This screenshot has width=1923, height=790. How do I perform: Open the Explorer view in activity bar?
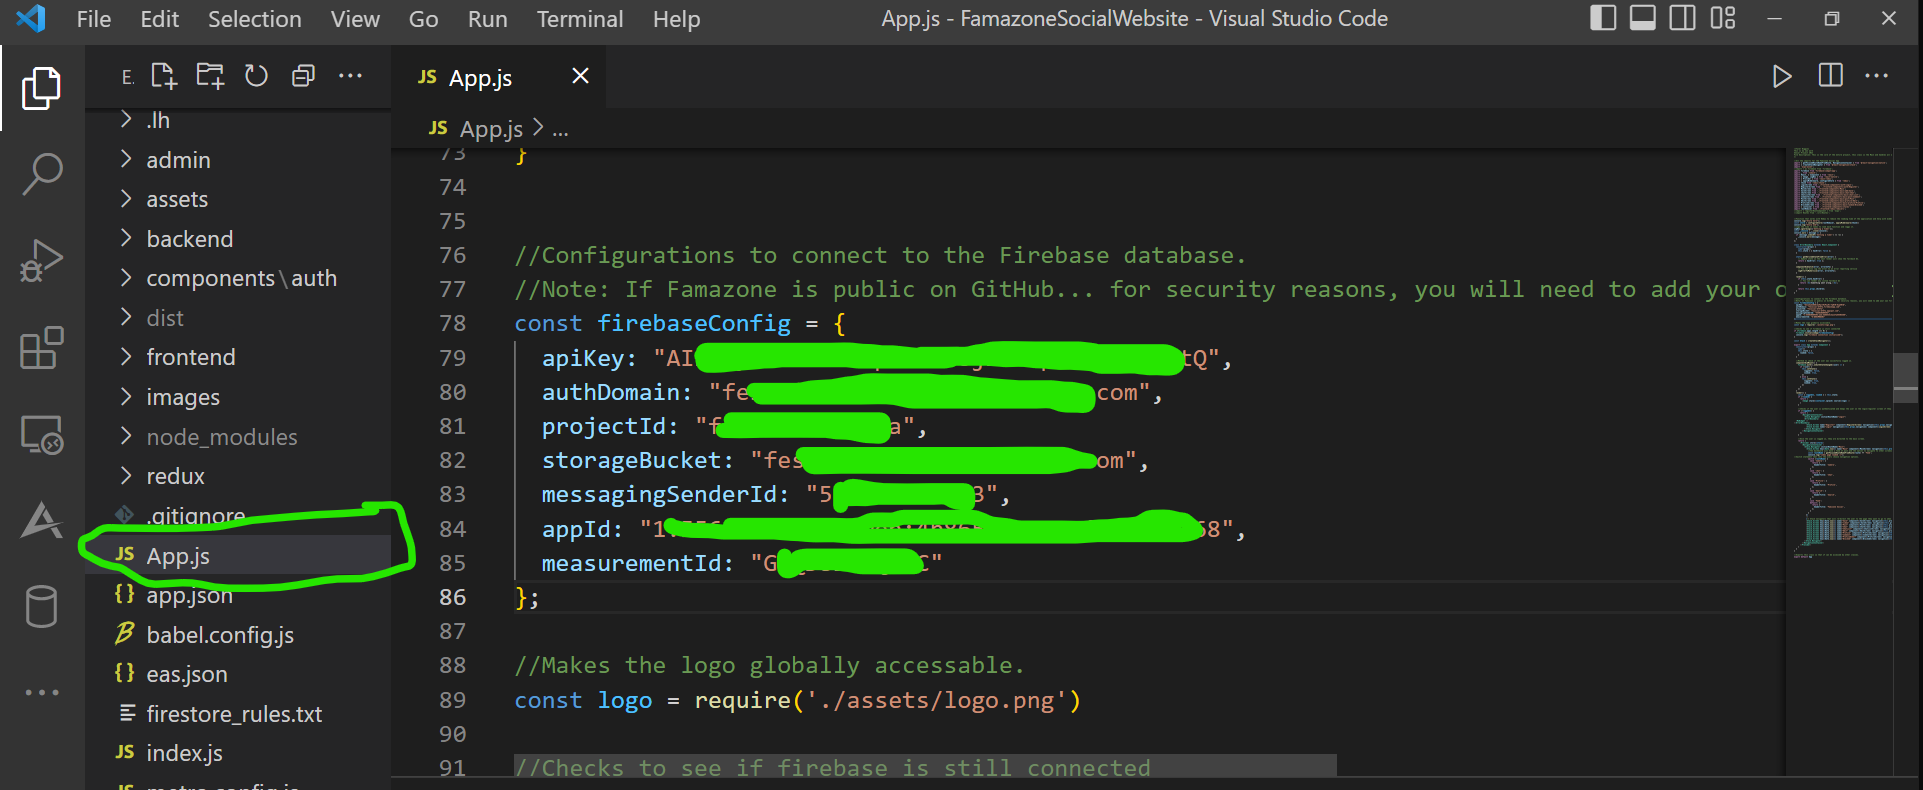(x=41, y=89)
